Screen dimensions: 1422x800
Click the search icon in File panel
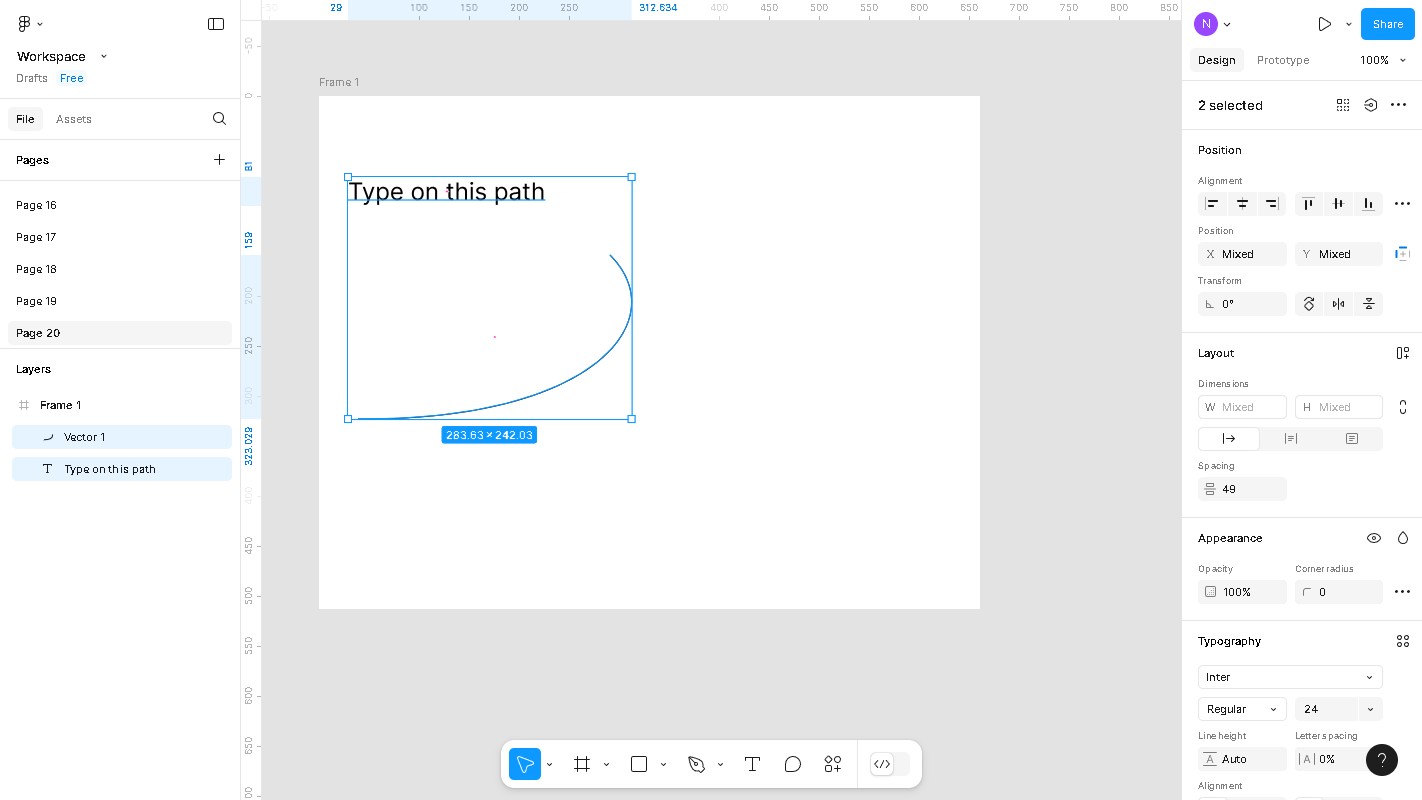click(x=219, y=119)
